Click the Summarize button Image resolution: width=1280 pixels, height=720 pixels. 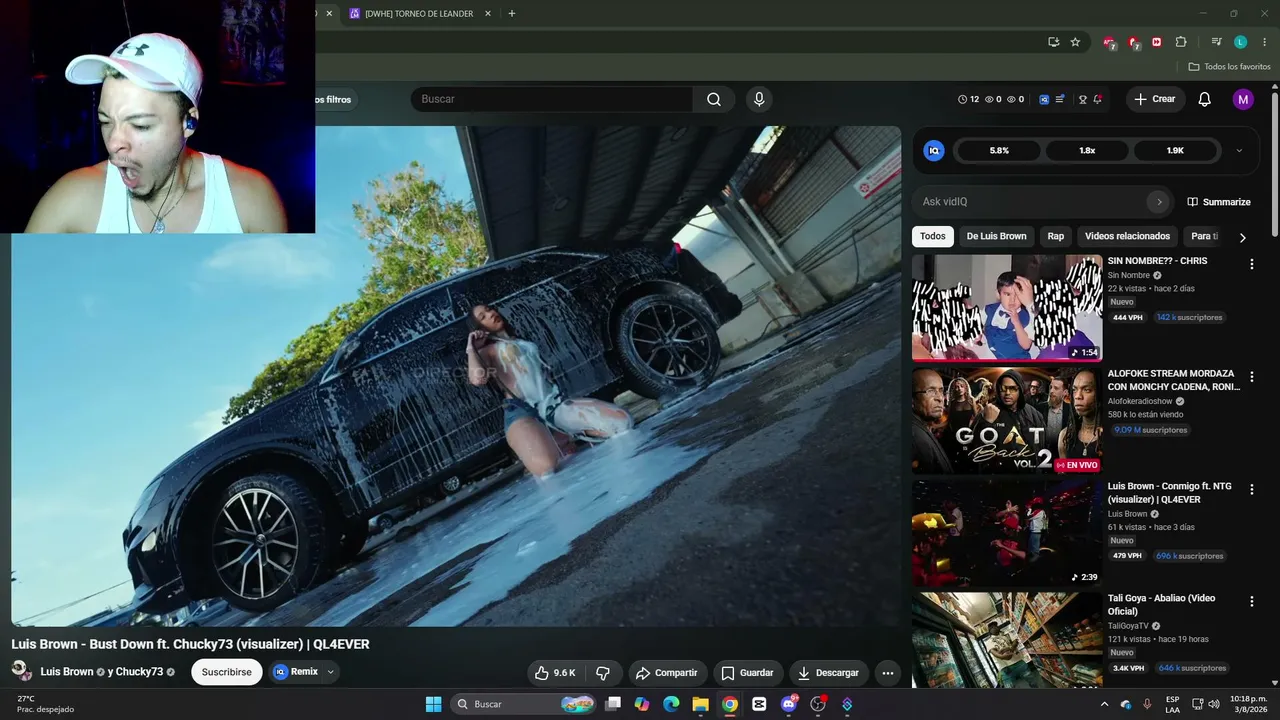[x=1219, y=202]
